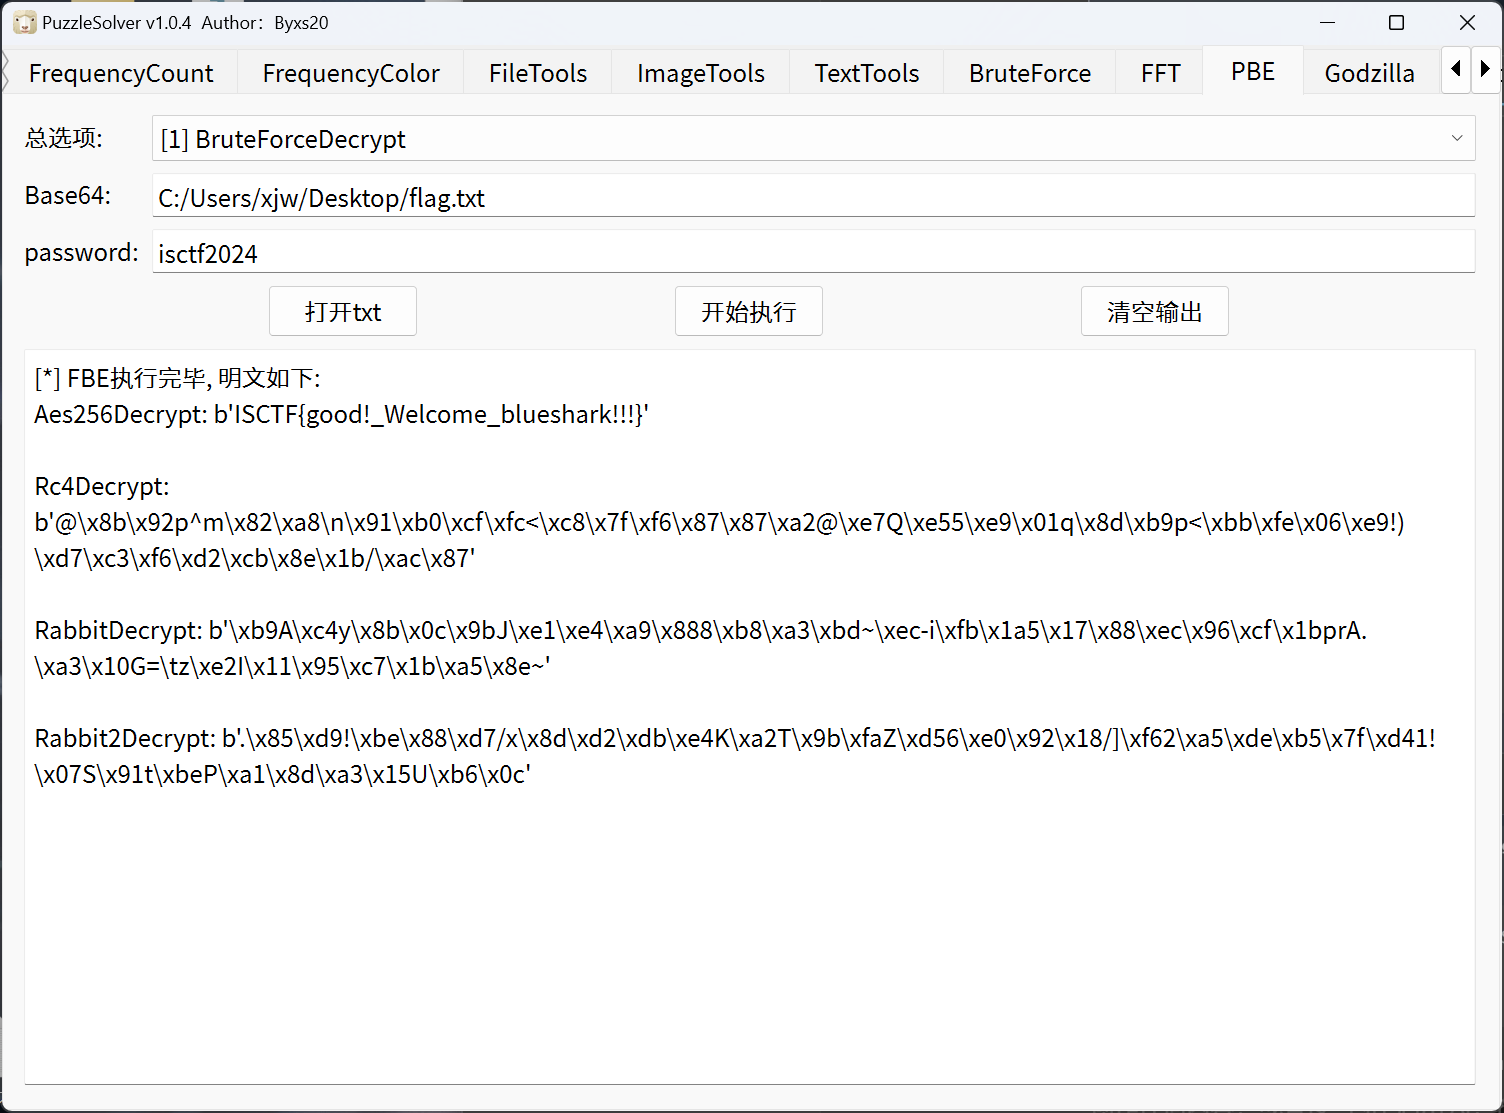
Task: Switch to the FrequencyColor tab
Action: tap(351, 73)
